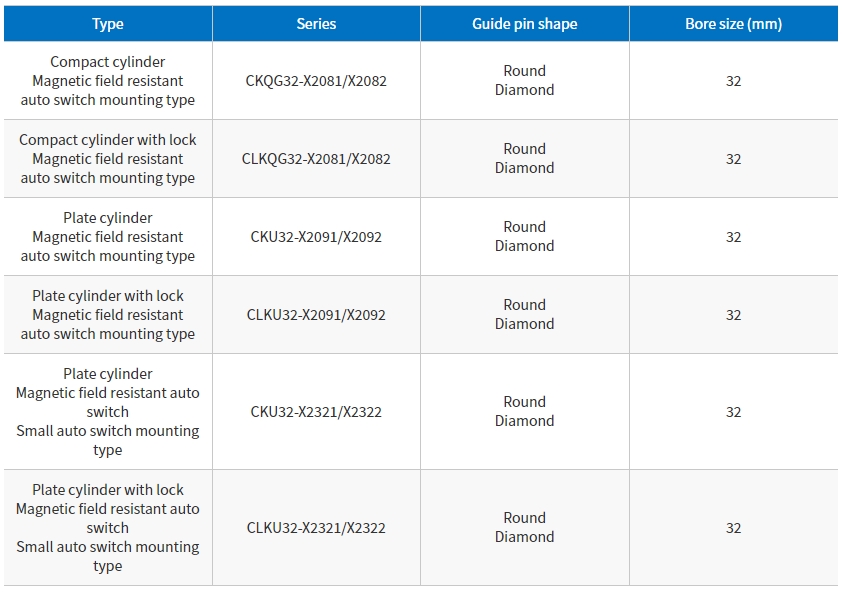Click the Type column header
This screenshot has height=607, width=842.
108,24
